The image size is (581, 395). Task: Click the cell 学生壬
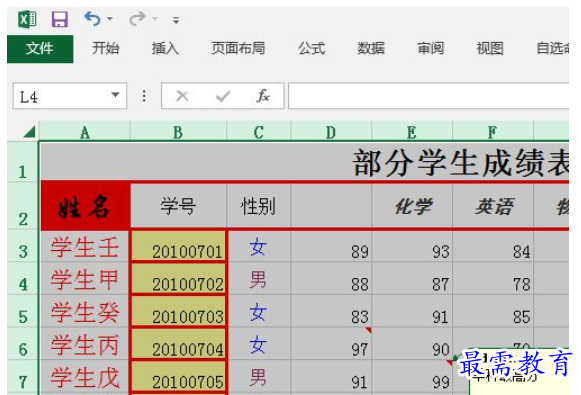85,246
